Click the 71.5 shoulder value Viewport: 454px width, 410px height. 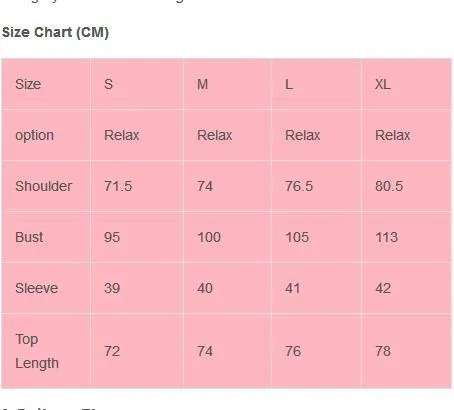[x=118, y=186]
